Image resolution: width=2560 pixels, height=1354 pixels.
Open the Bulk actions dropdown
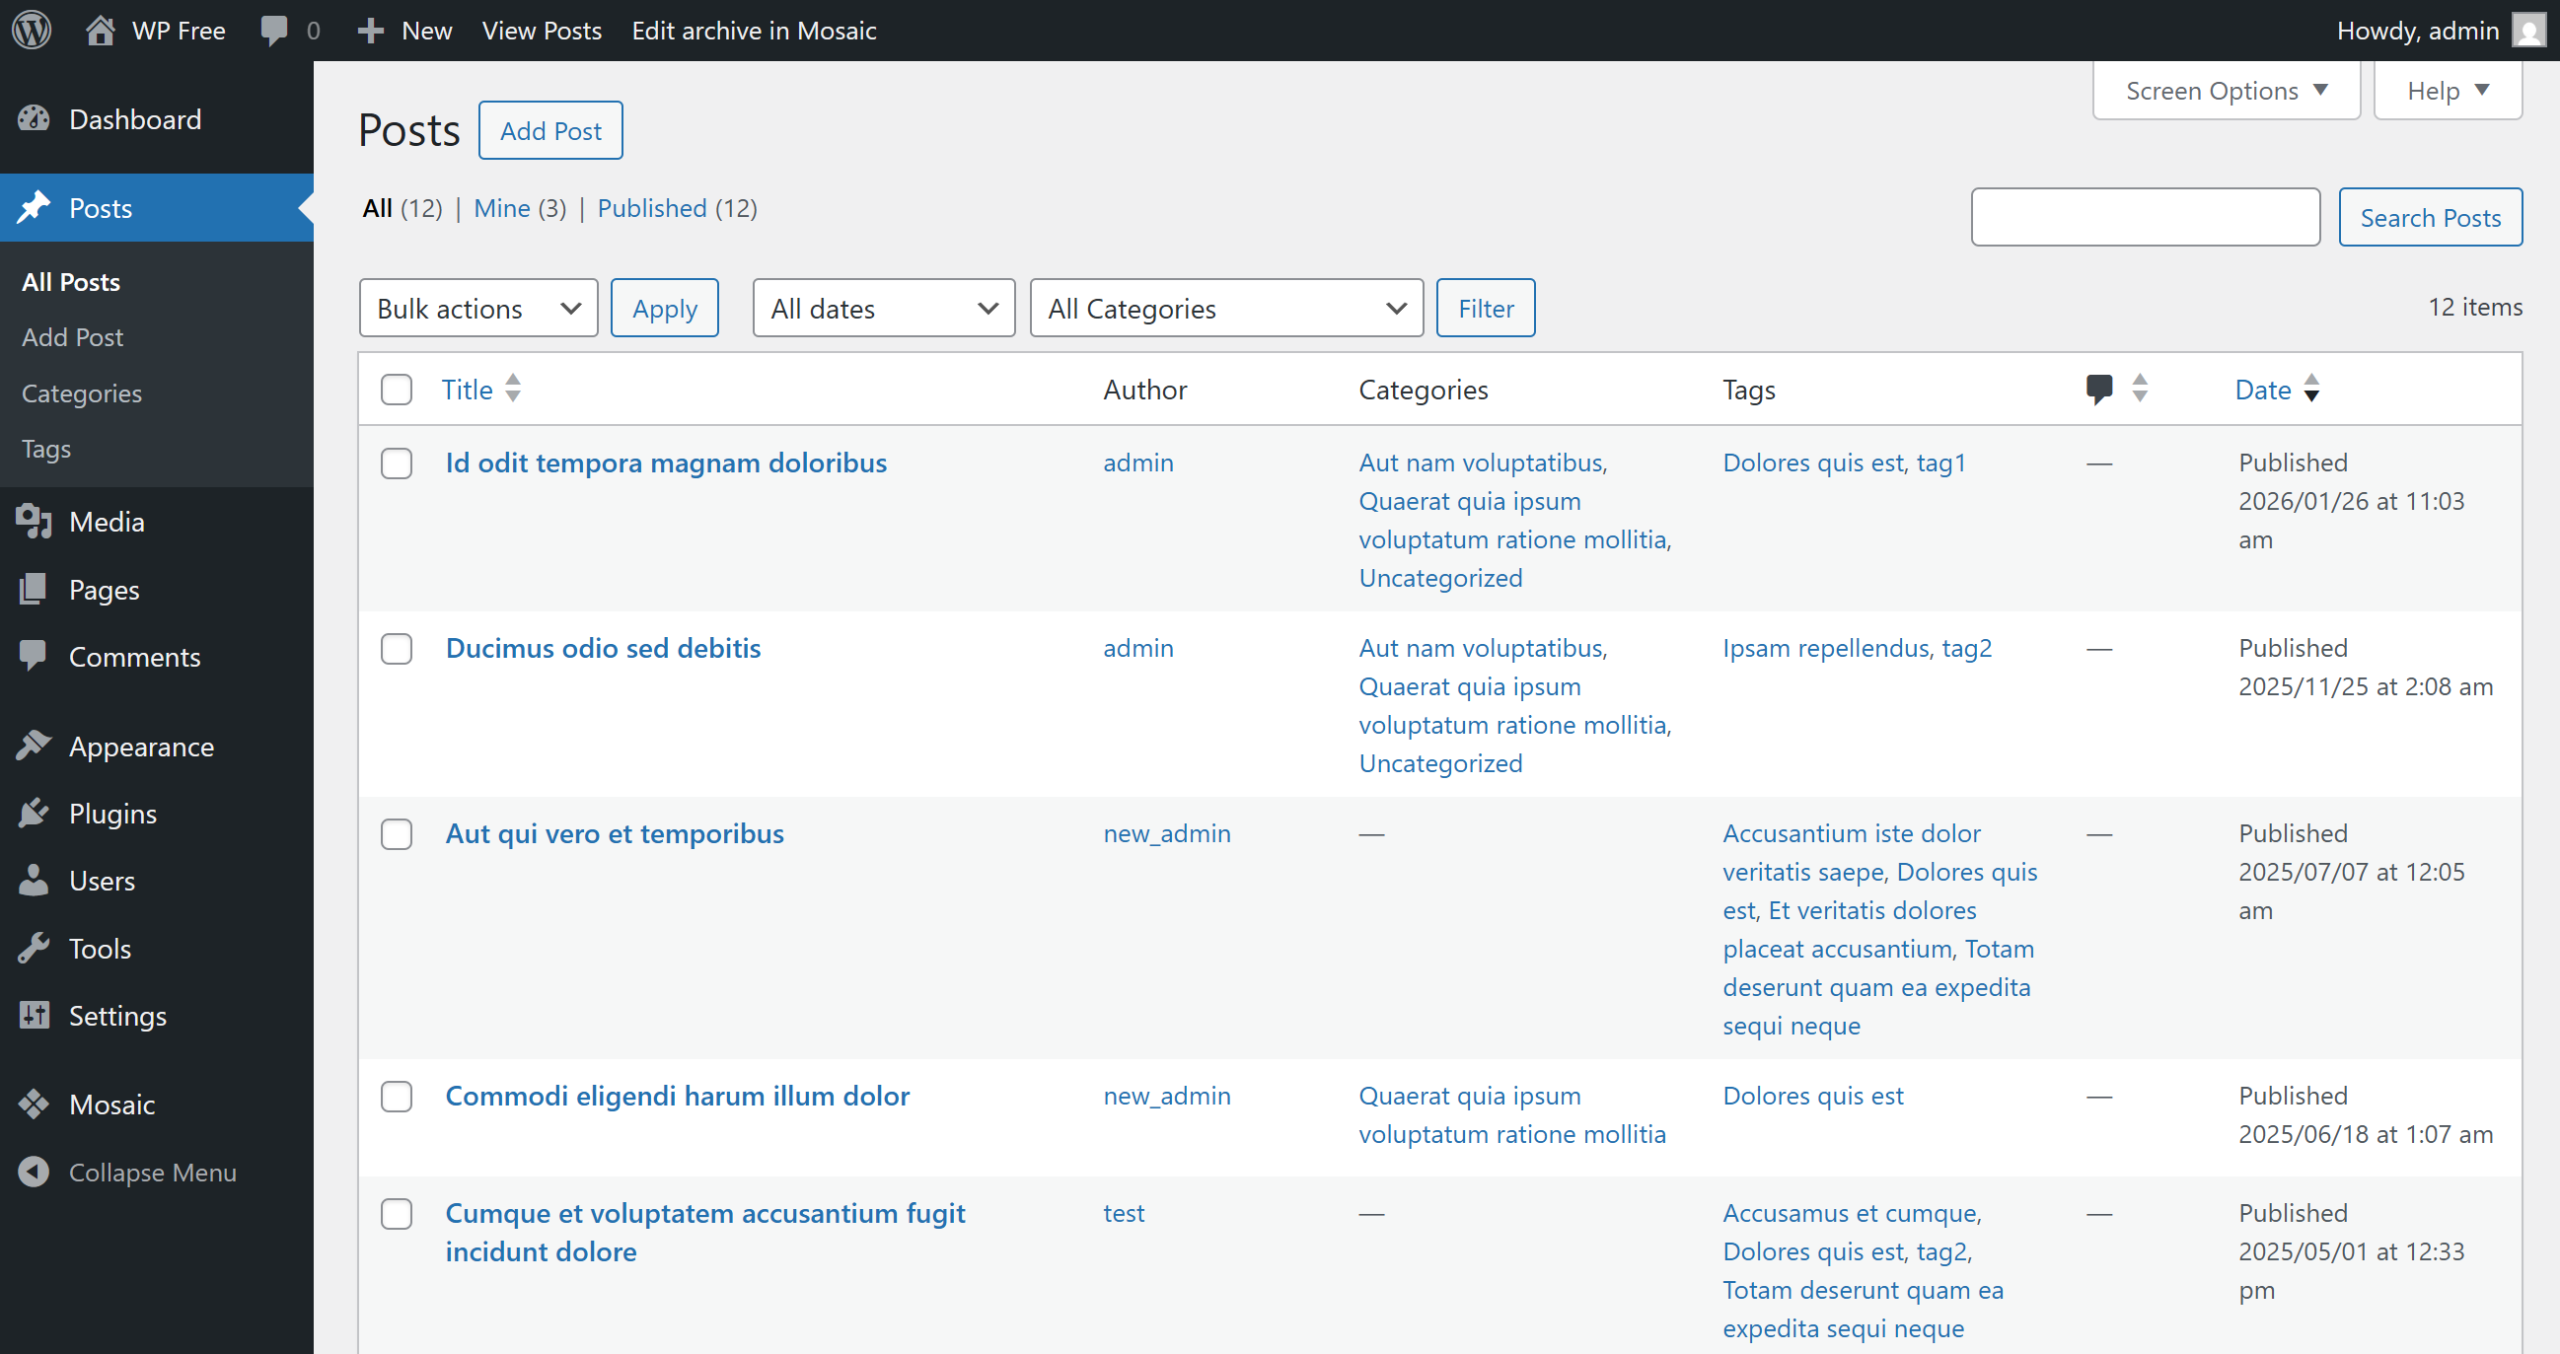(478, 308)
